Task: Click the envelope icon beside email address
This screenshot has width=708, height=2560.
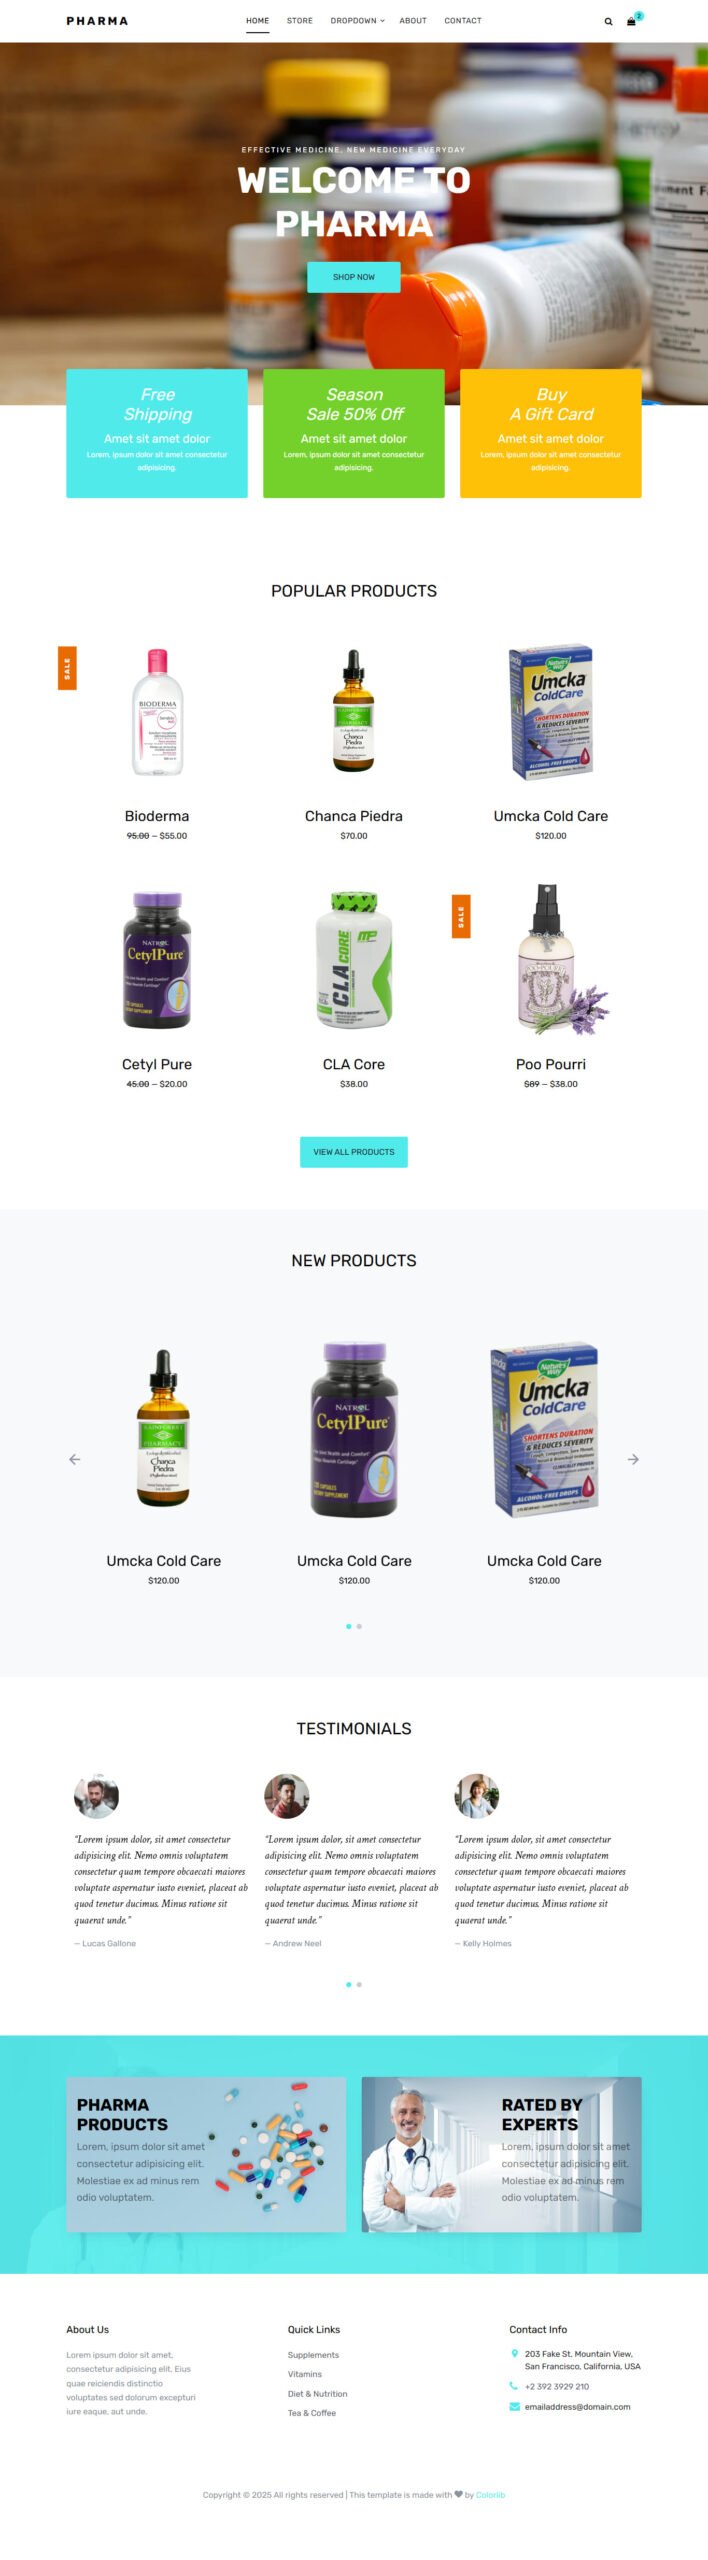Action: (514, 2406)
